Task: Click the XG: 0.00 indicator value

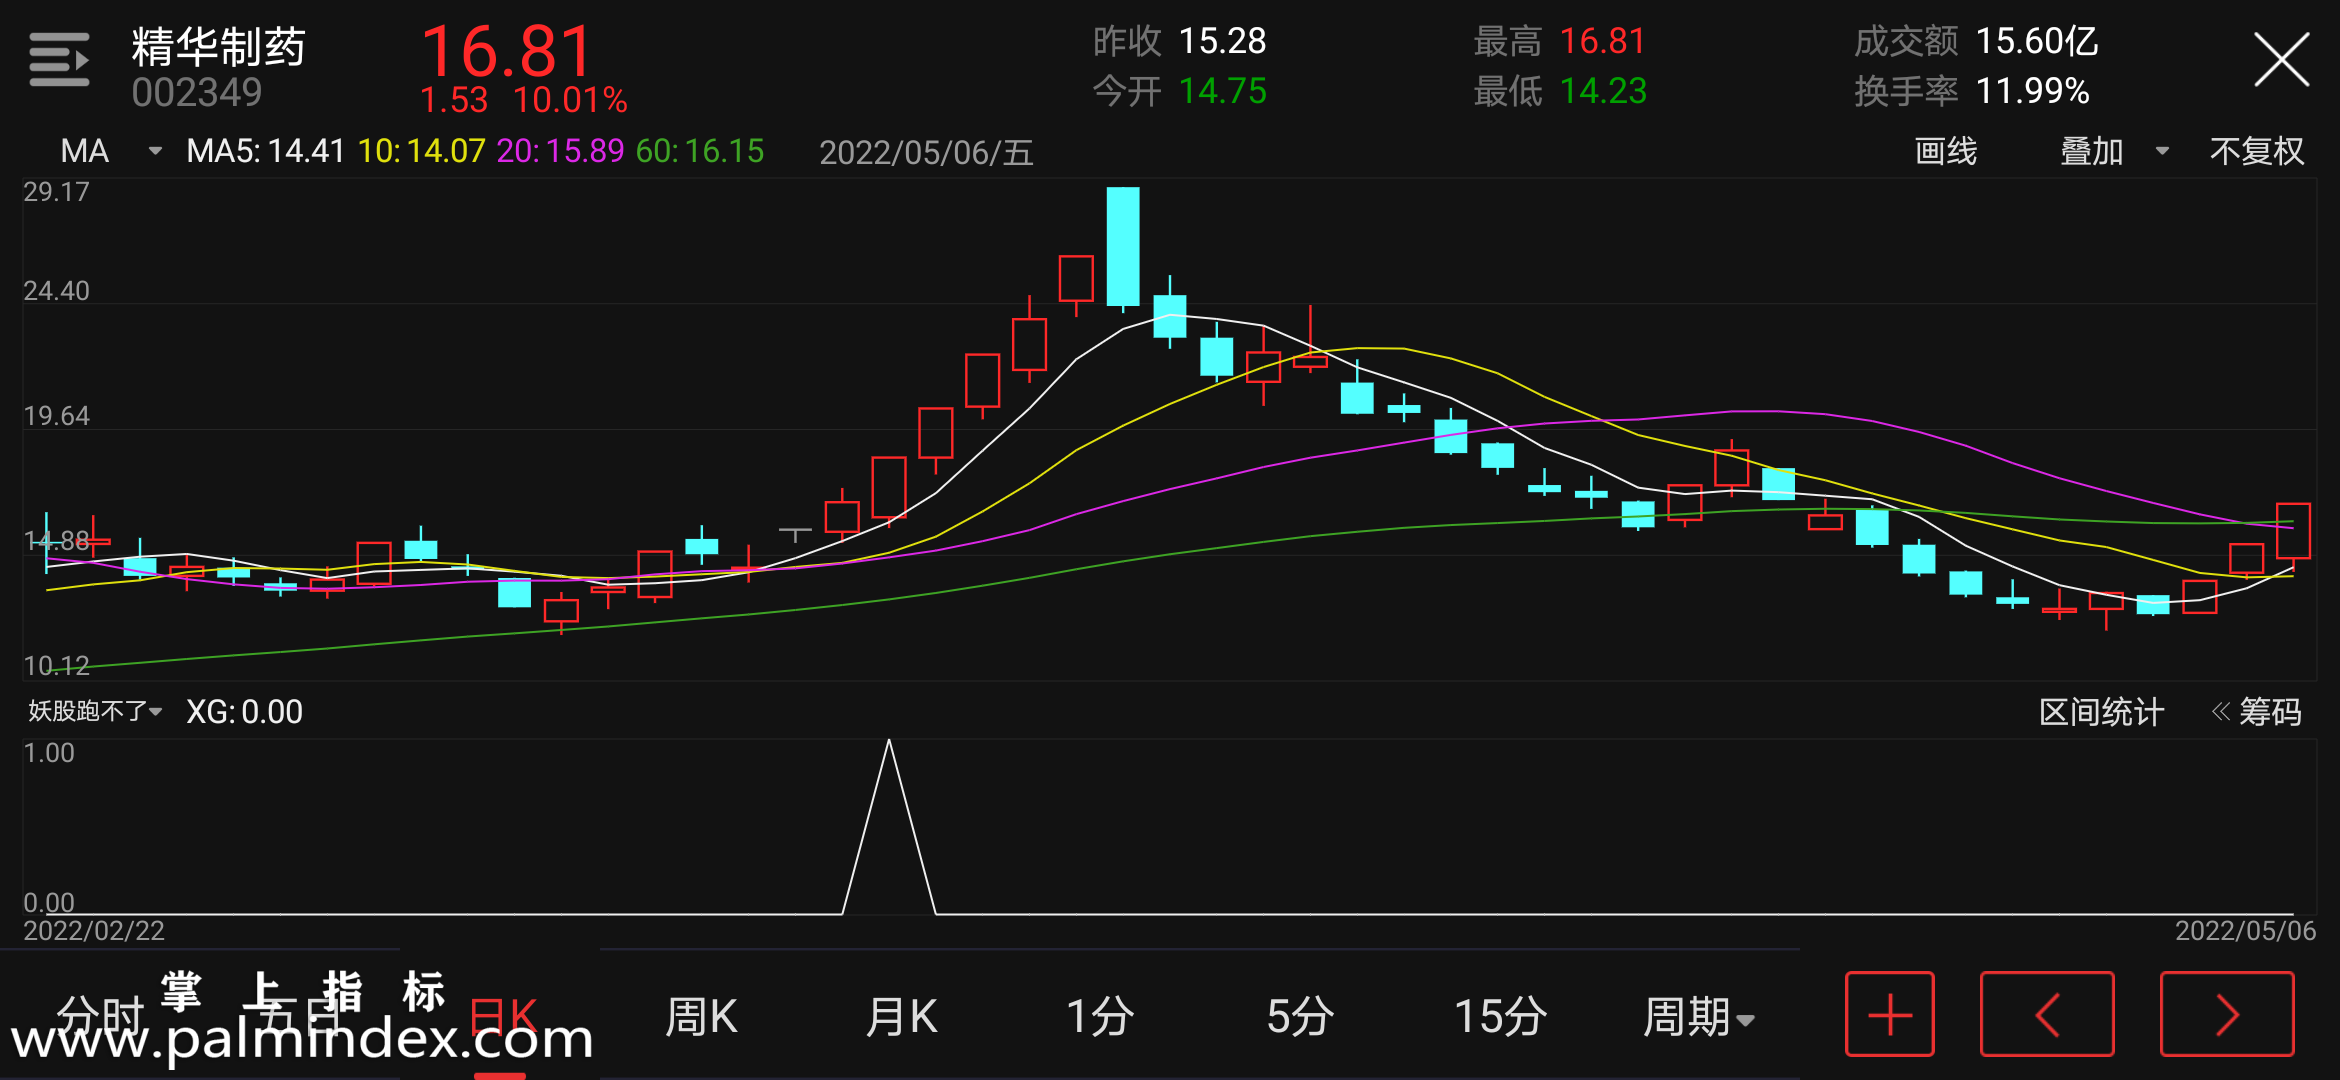Action: click(244, 712)
